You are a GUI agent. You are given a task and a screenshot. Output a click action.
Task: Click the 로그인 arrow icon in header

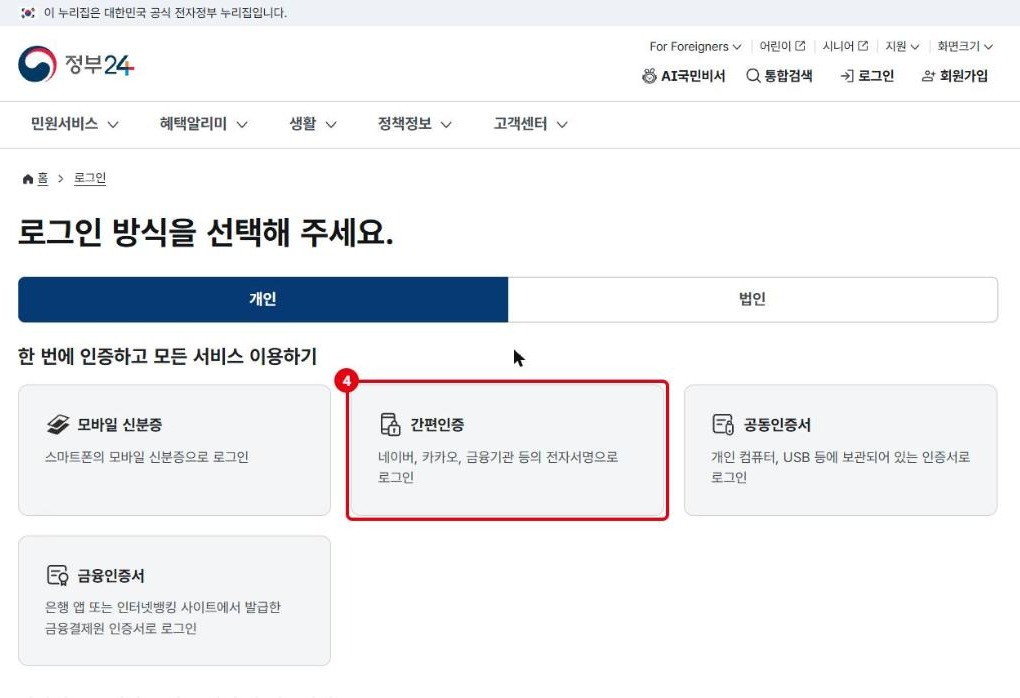847,76
